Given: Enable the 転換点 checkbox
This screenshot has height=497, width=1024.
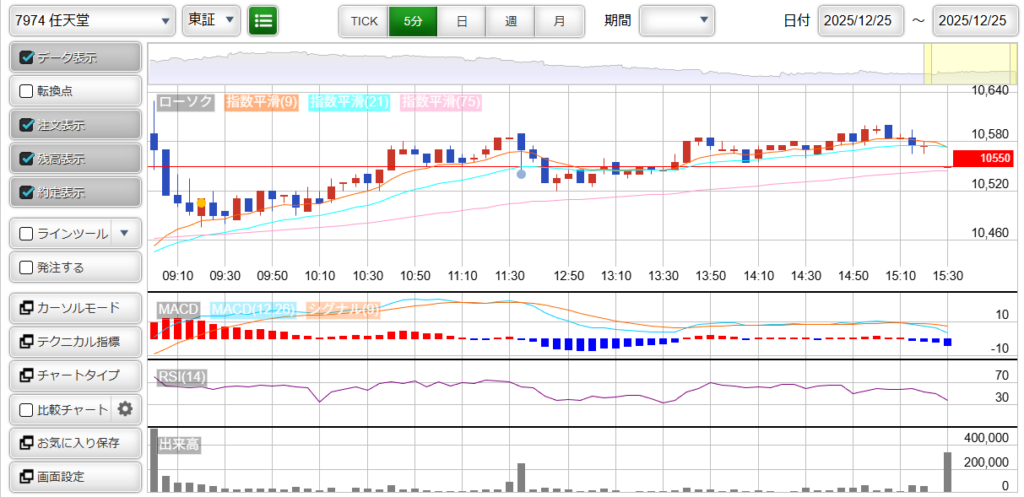Looking at the screenshot, I should click(27, 91).
